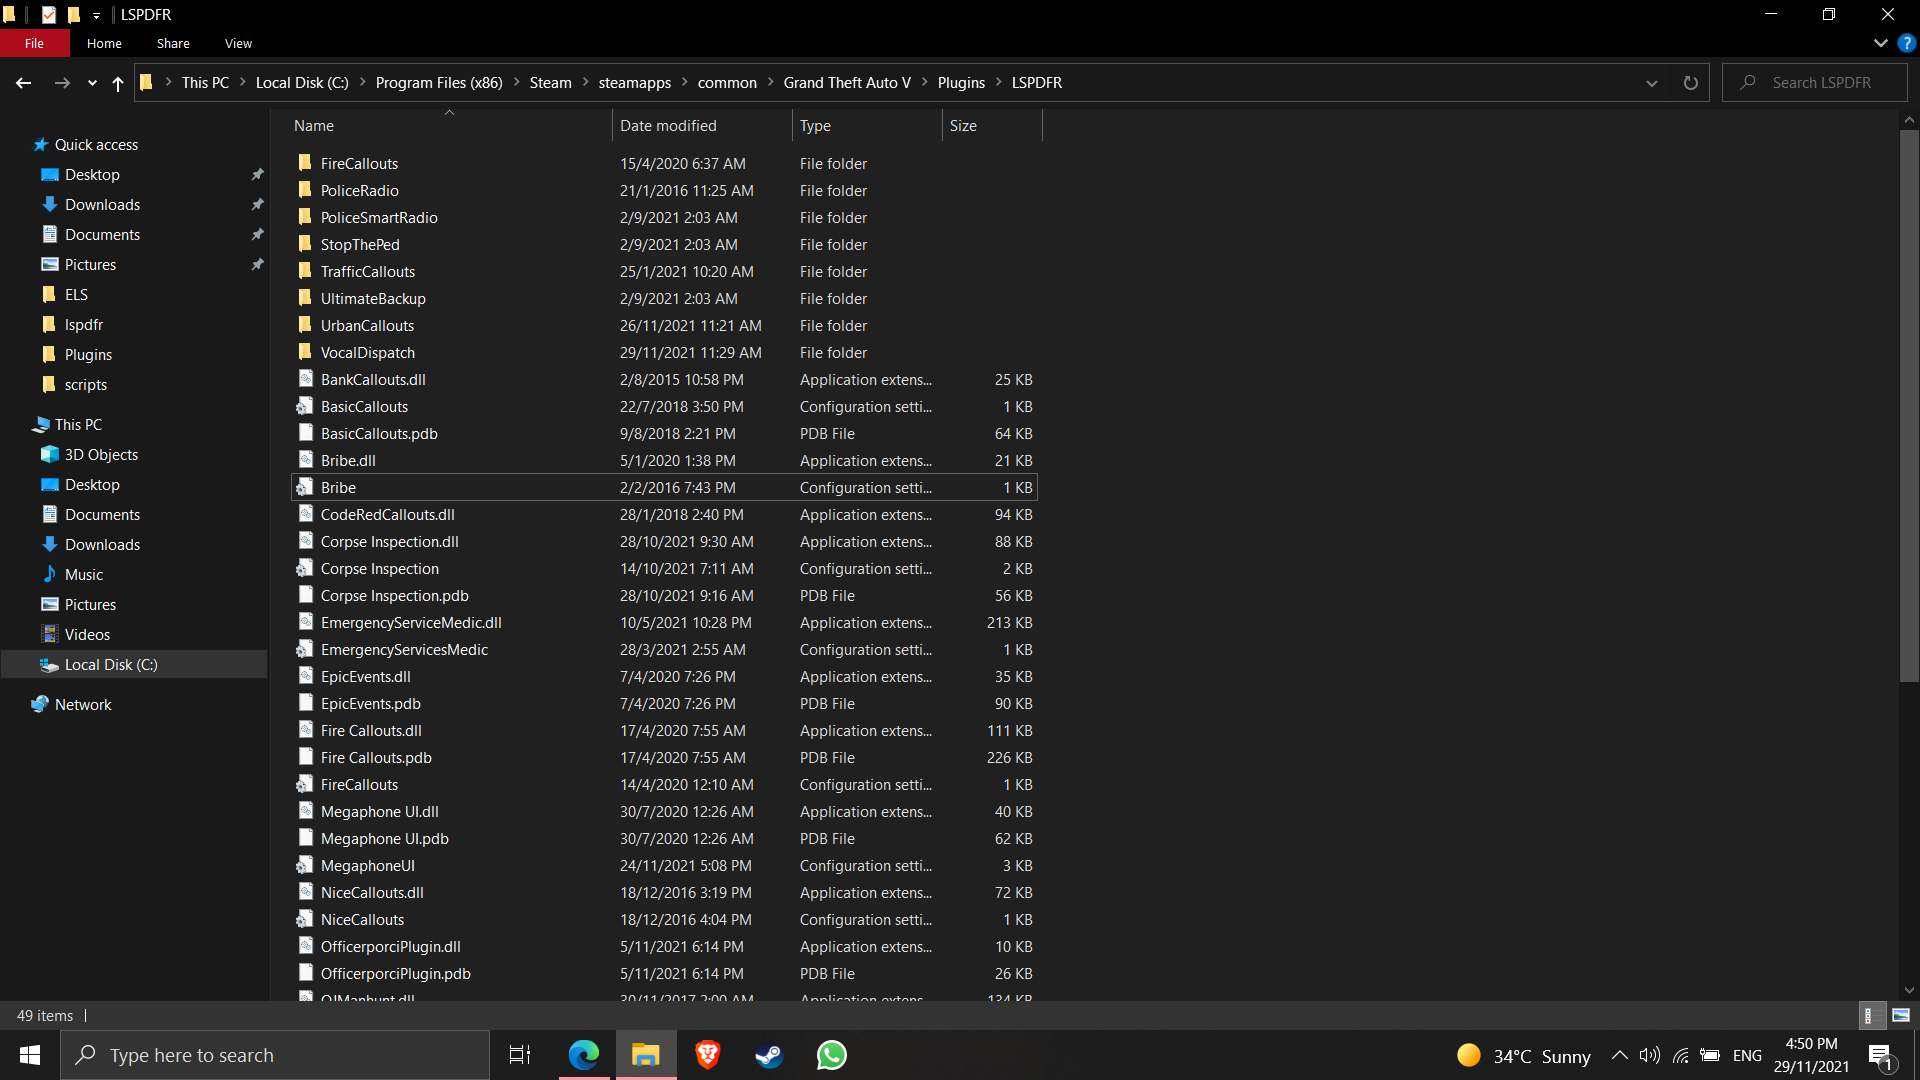This screenshot has height=1080, width=1920.
Task: Expand the ribbon with the chevron
Action: (1880, 43)
